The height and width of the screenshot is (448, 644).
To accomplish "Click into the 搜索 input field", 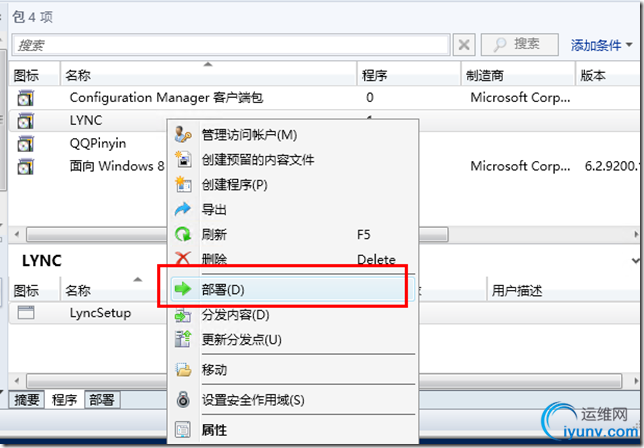I will point(231,44).
